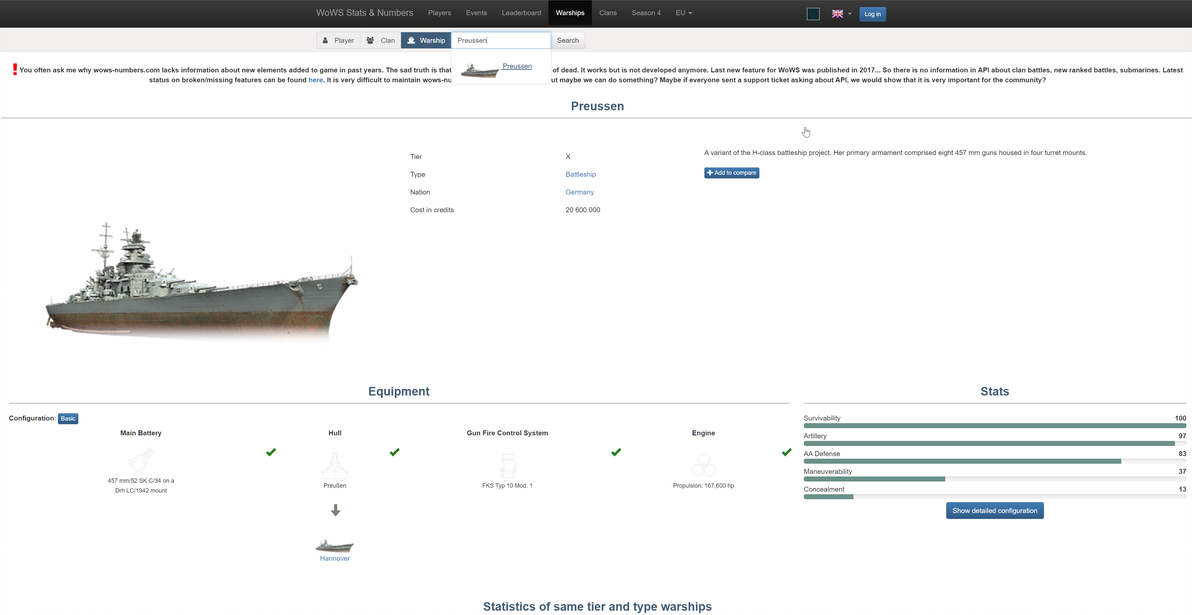Click the Add to compare button

click(731, 173)
